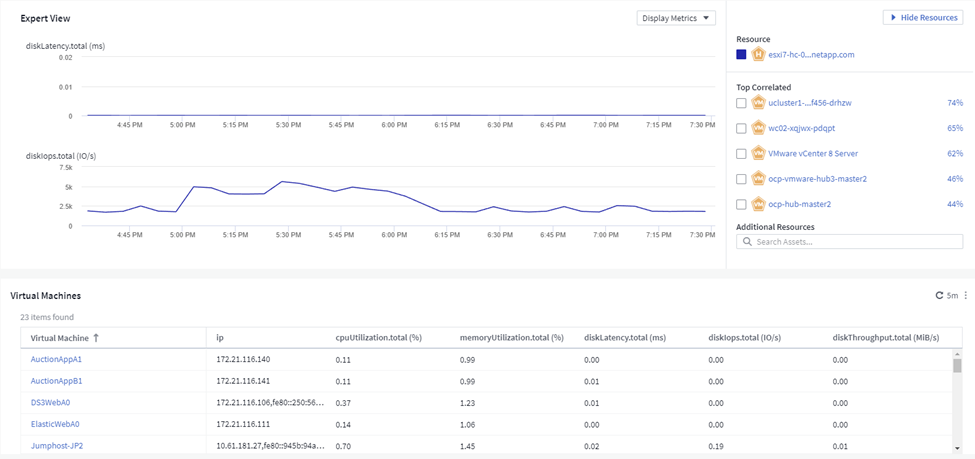The width and height of the screenshot is (975, 459).
Task: Tick the ocp-hub-master2 checkbox
Action: pos(741,204)
